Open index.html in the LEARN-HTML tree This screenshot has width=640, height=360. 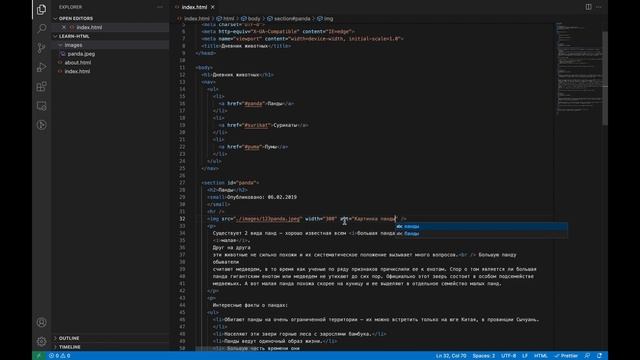tap(77, 71)
